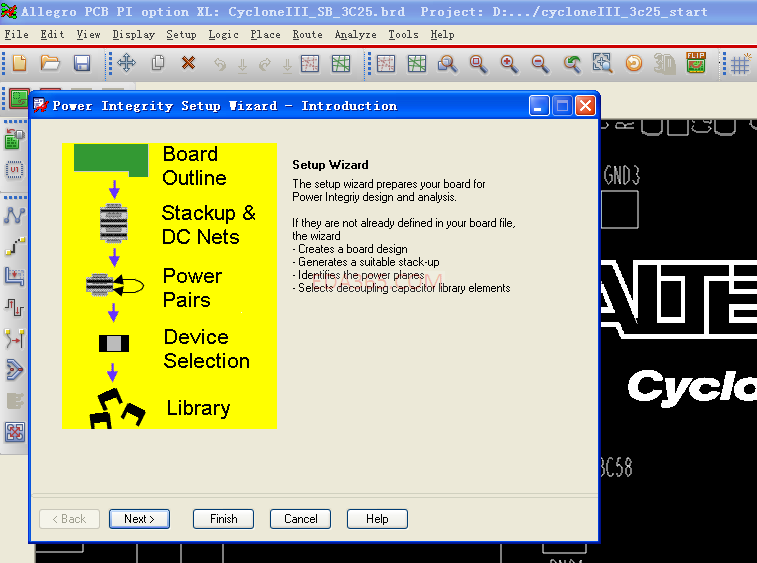Click the Zoom Out minus magnifier
This screenshot has width=757, height=563.
[x=540, y=64]
